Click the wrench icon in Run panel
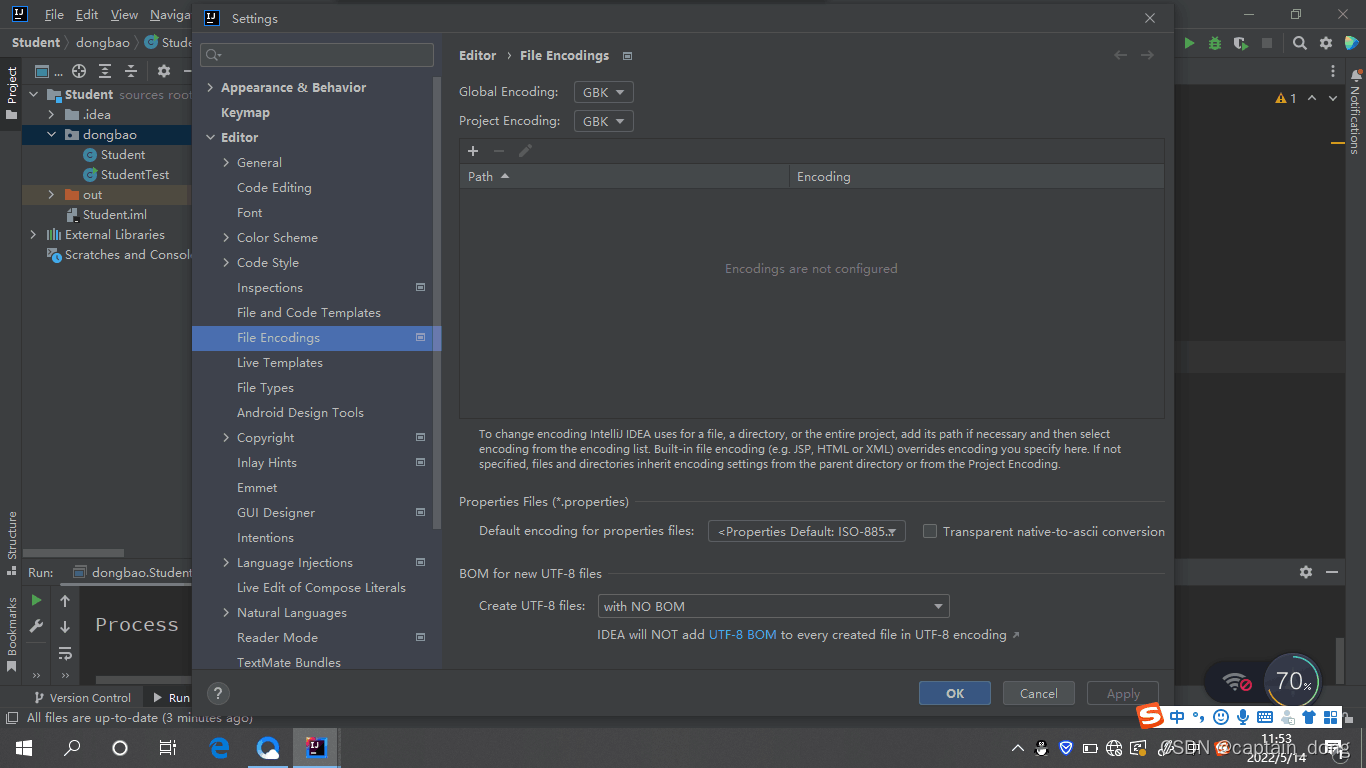The height and width of the screenshot is (768, 1366). (x=36, y=627)
